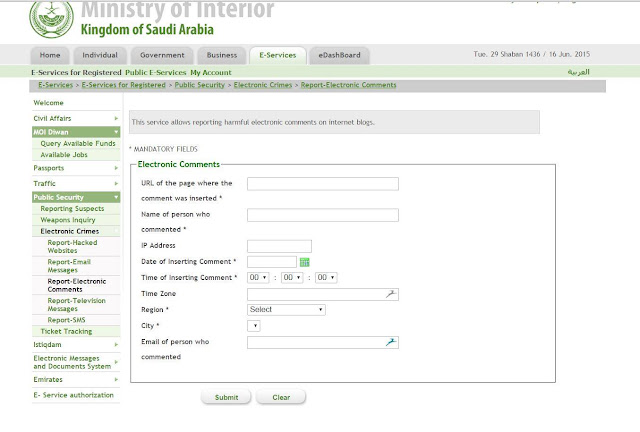Switch language to Arabic
640x432 pixels.
(578, 72)
